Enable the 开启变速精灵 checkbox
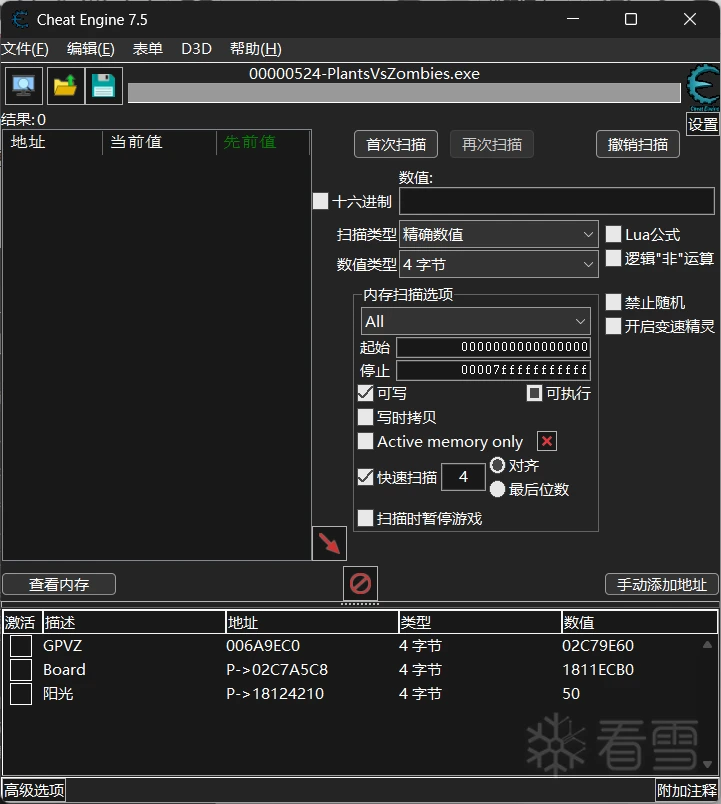Screen dimensions: 721x804 [x=613, y=326]
